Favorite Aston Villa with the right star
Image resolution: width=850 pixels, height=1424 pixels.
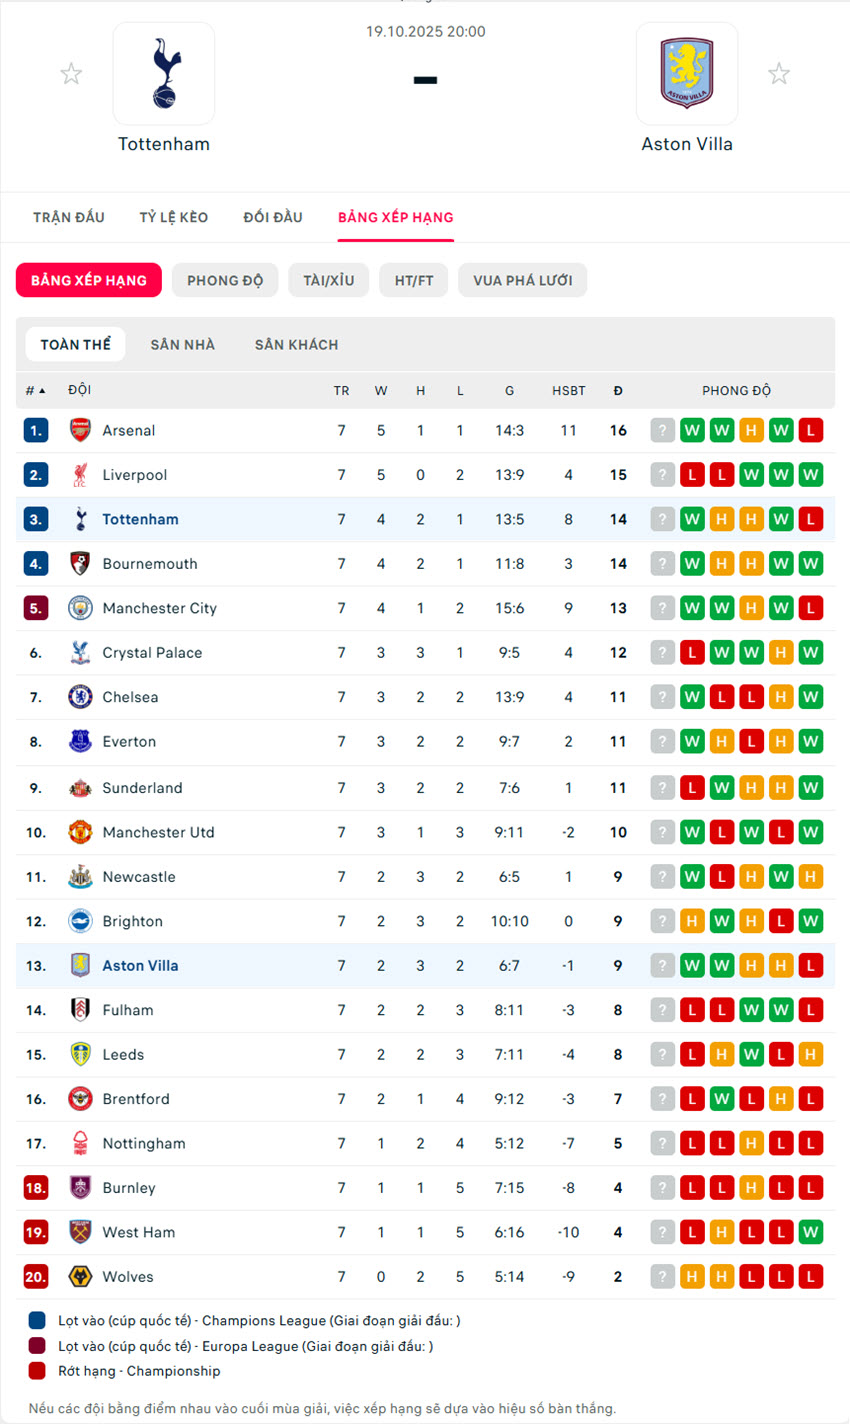coord(779,73)
